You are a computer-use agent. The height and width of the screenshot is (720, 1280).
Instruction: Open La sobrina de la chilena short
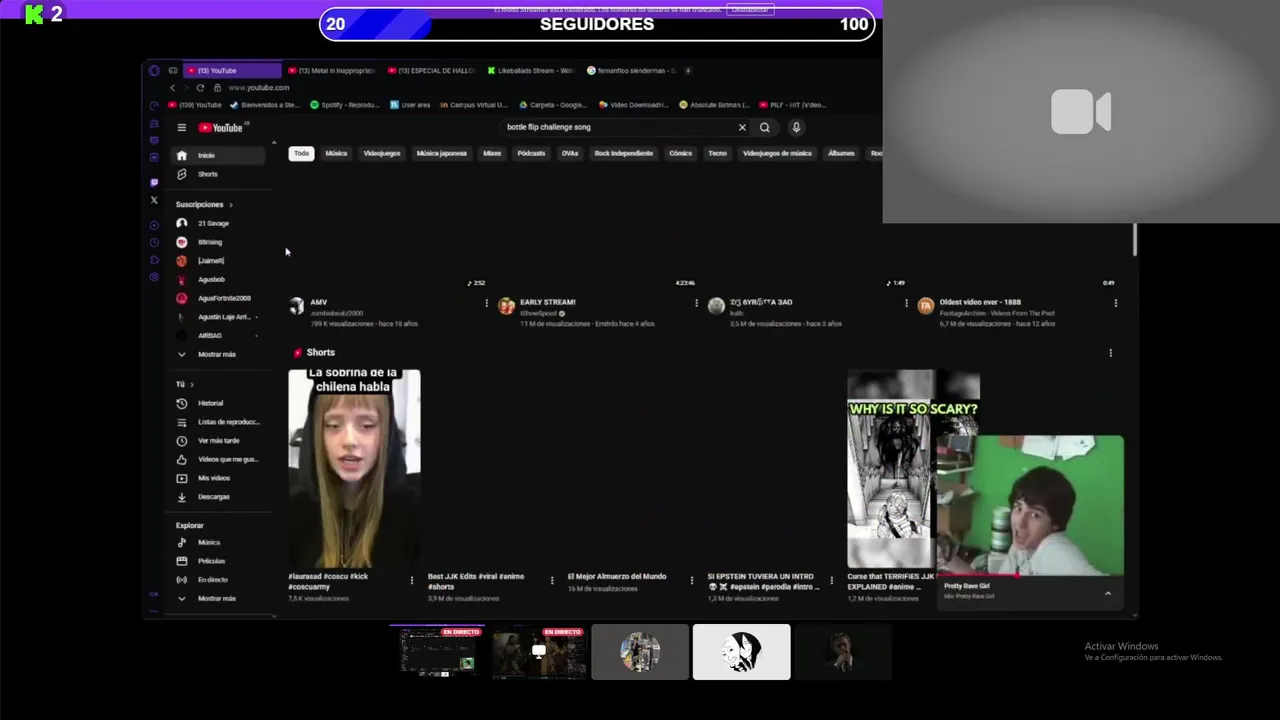(x=354, y=469)
